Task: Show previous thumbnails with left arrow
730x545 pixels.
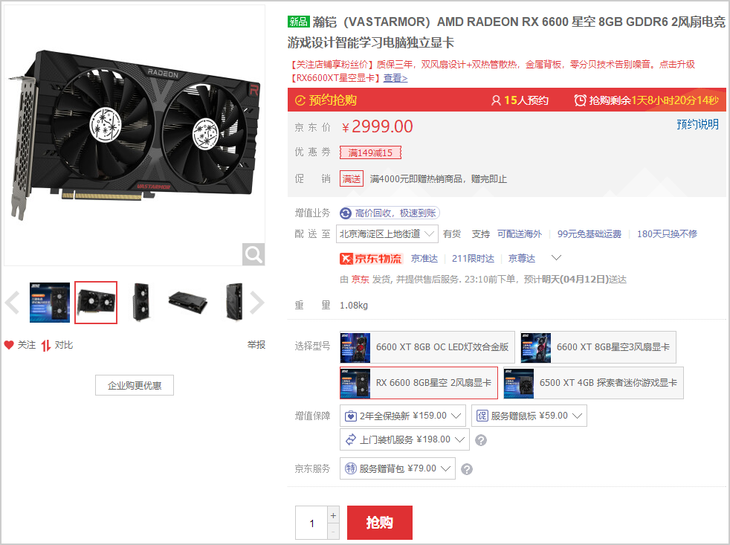Action: point(12,303)
